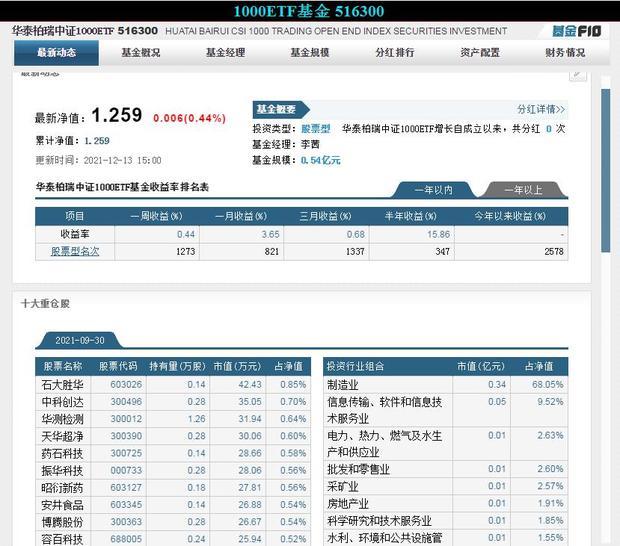The image size is (620, 546).
Task: Open the 资产配置 tab
Action: [x=480, y=53]
